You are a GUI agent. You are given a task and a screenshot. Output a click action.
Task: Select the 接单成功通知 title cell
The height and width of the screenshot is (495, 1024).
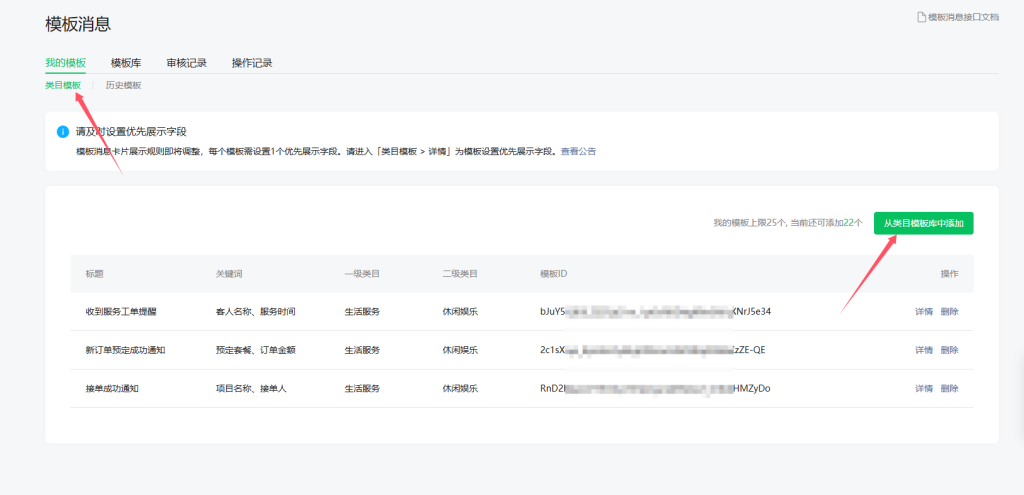(x=112, y=389)
